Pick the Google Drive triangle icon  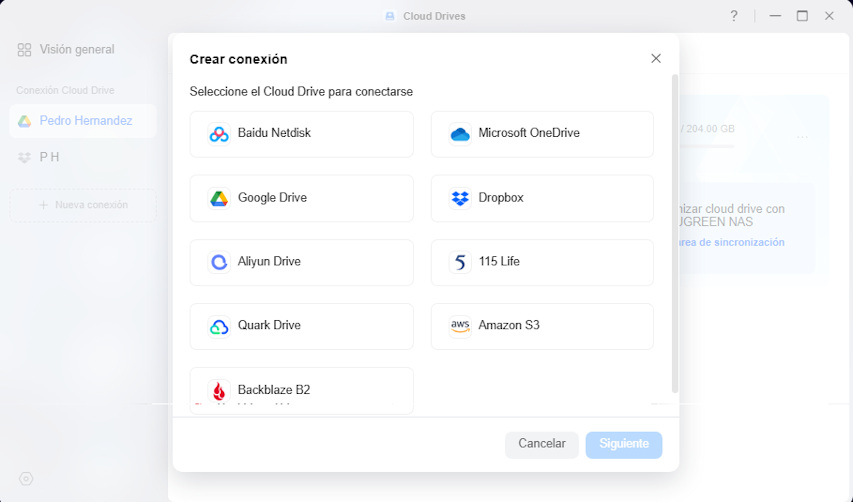[219, 199]
